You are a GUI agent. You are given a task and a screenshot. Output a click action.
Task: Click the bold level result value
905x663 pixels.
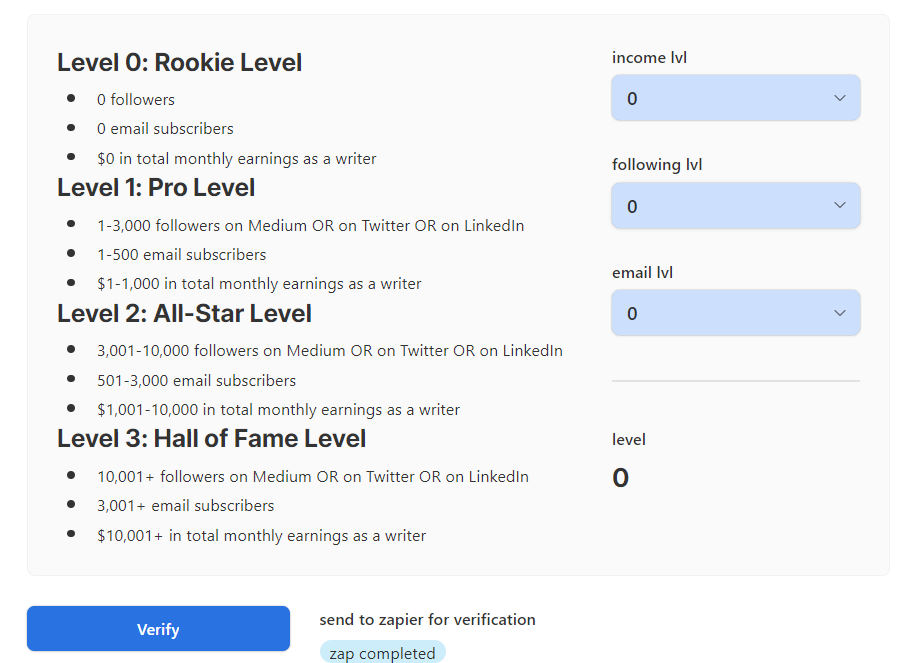coord(620,478)
